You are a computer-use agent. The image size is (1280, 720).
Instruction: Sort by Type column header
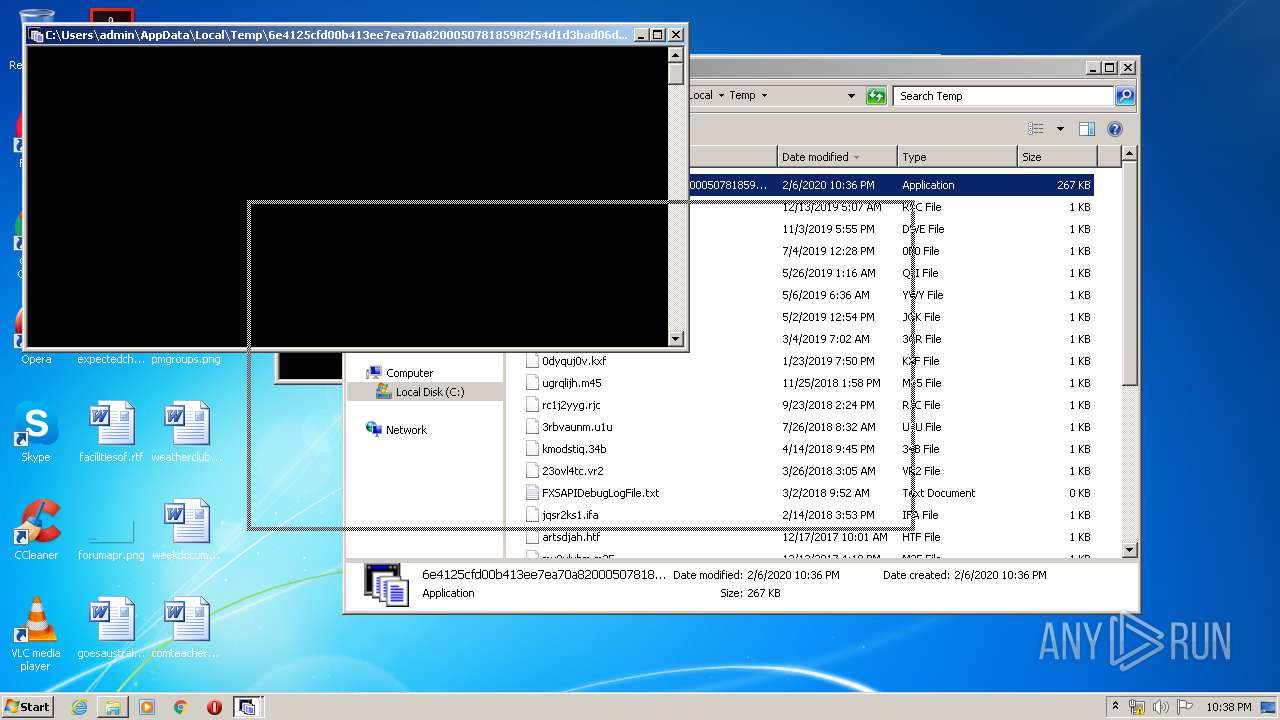pyautogui.click(x=957, y=157)
